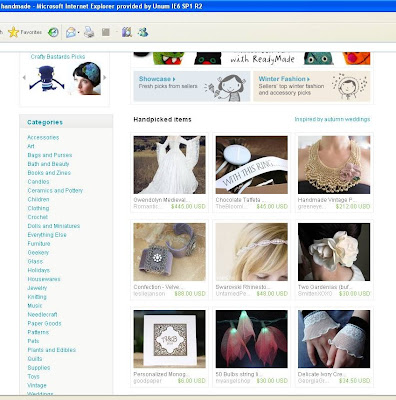The height and width of the screenshot is (400, 396).
Task: Browse the Geekery category
Action: 38,253
